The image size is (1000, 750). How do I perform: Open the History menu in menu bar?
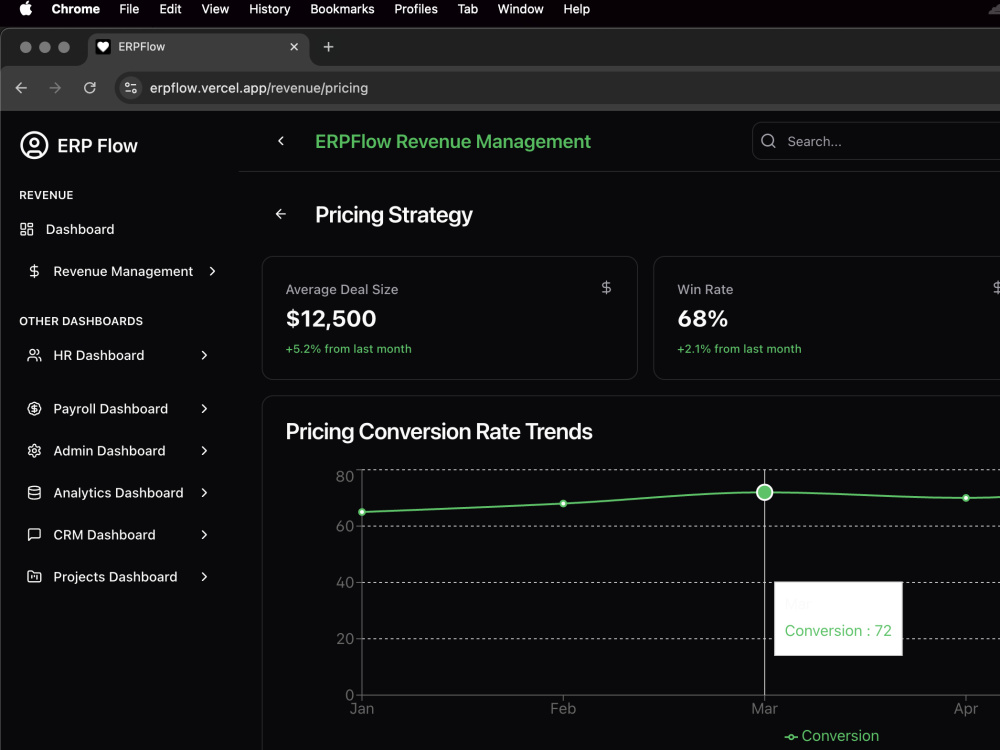point(270,9)
